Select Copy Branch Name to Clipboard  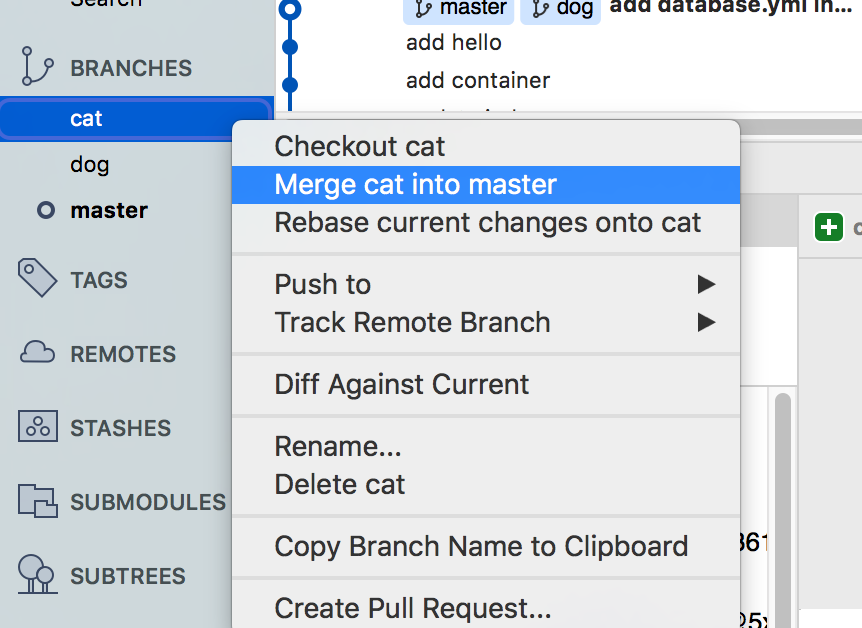[x=481, y=546]
